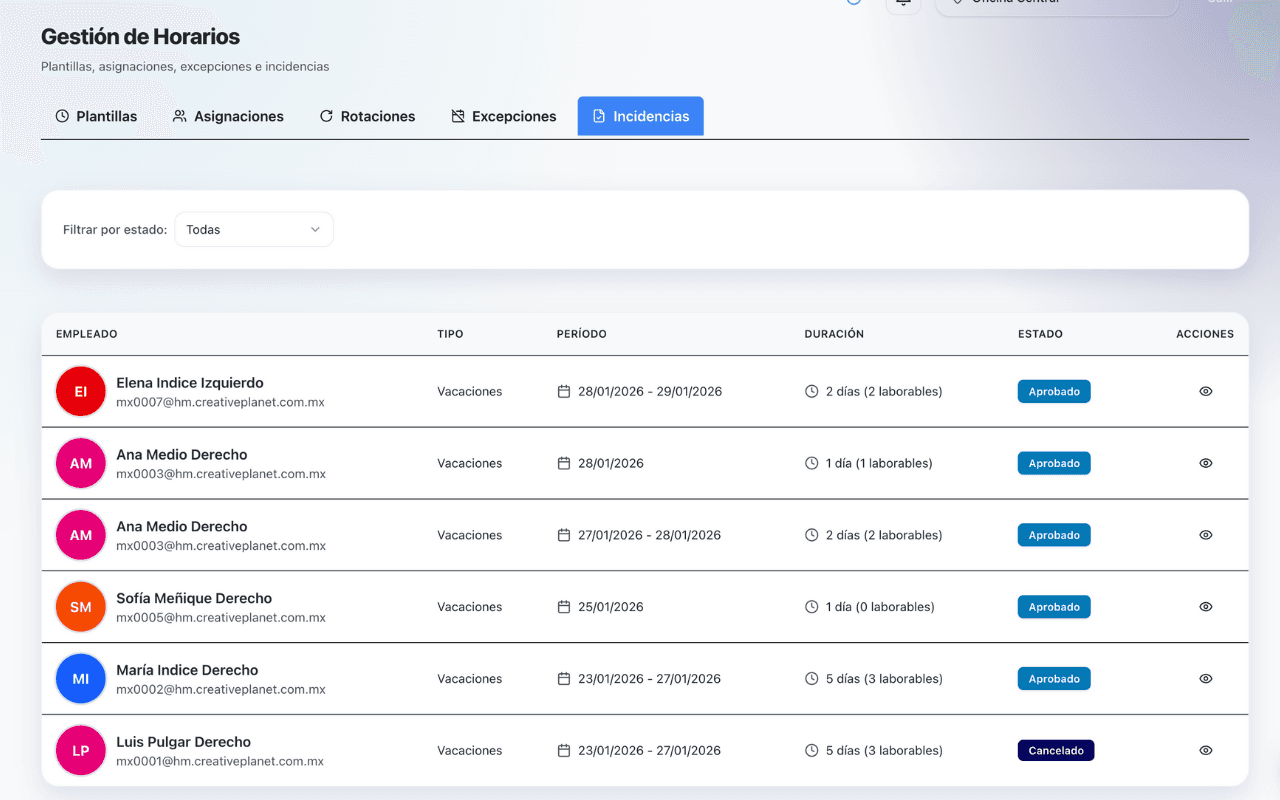Select the Rotaciones rotation icon

pos(326,116)
